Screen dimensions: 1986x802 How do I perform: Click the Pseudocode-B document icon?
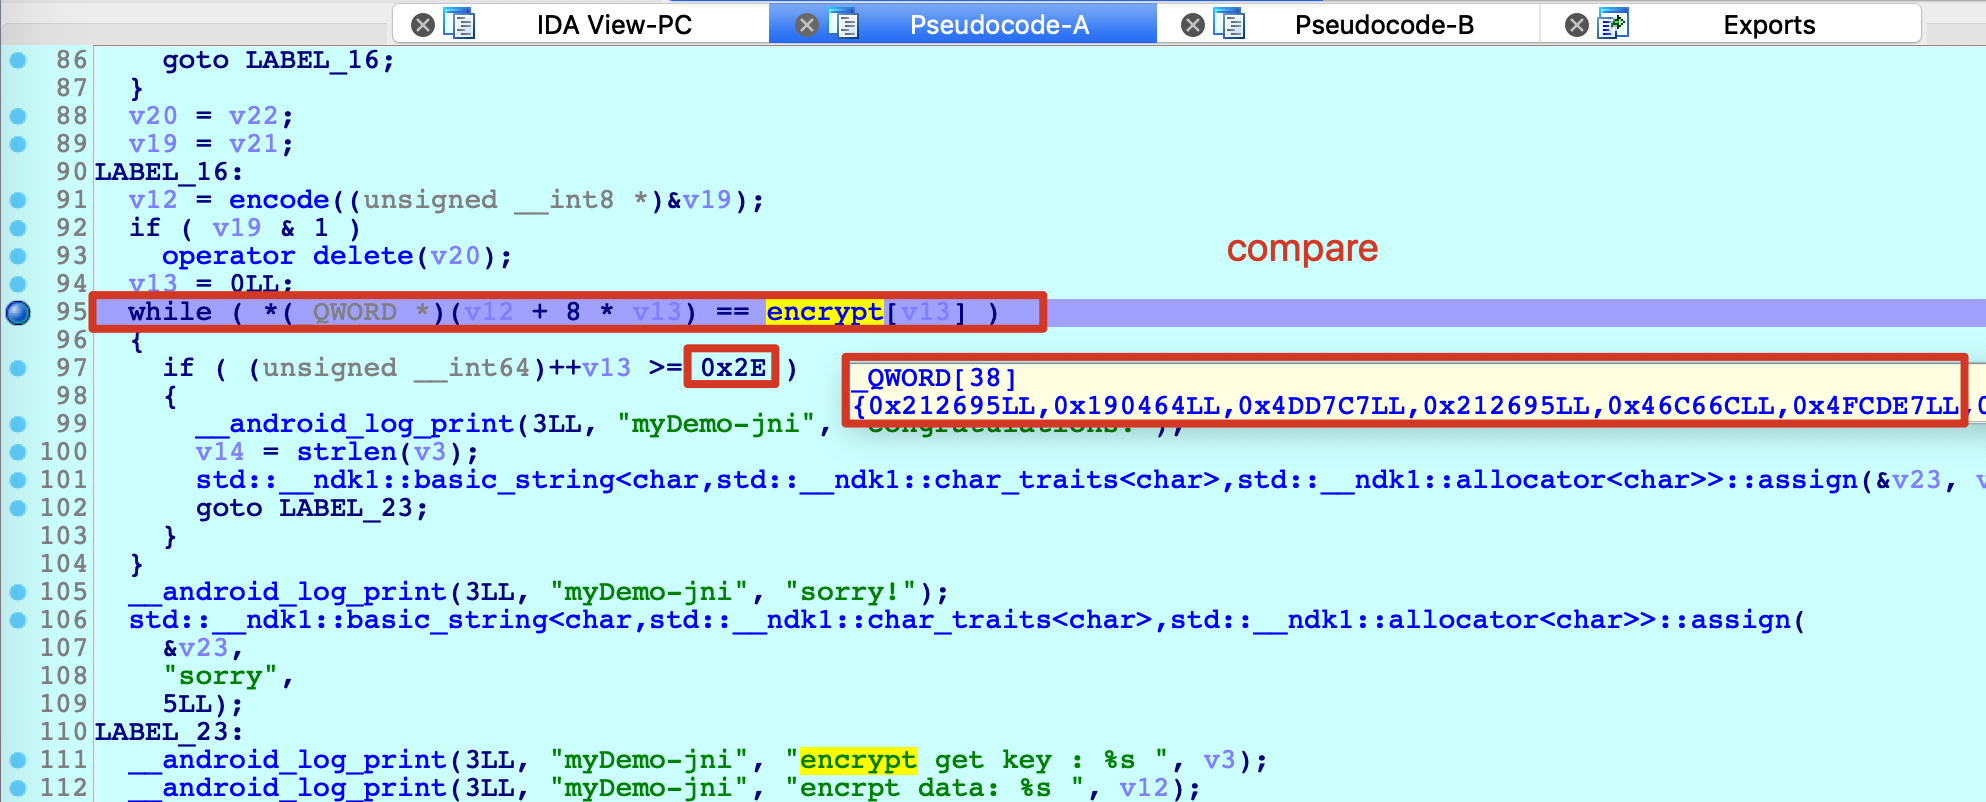tap(1229, 24)
